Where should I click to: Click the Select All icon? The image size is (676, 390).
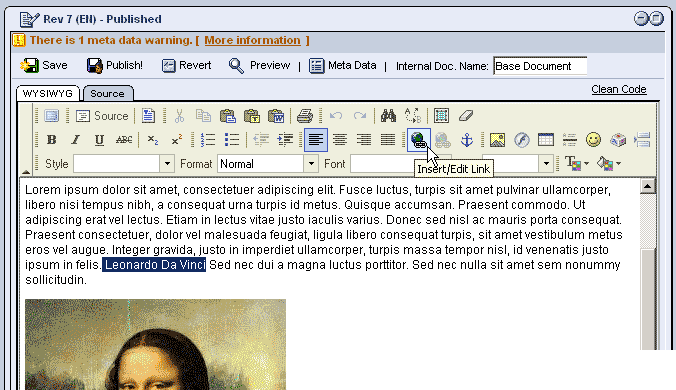click(441, 116)
